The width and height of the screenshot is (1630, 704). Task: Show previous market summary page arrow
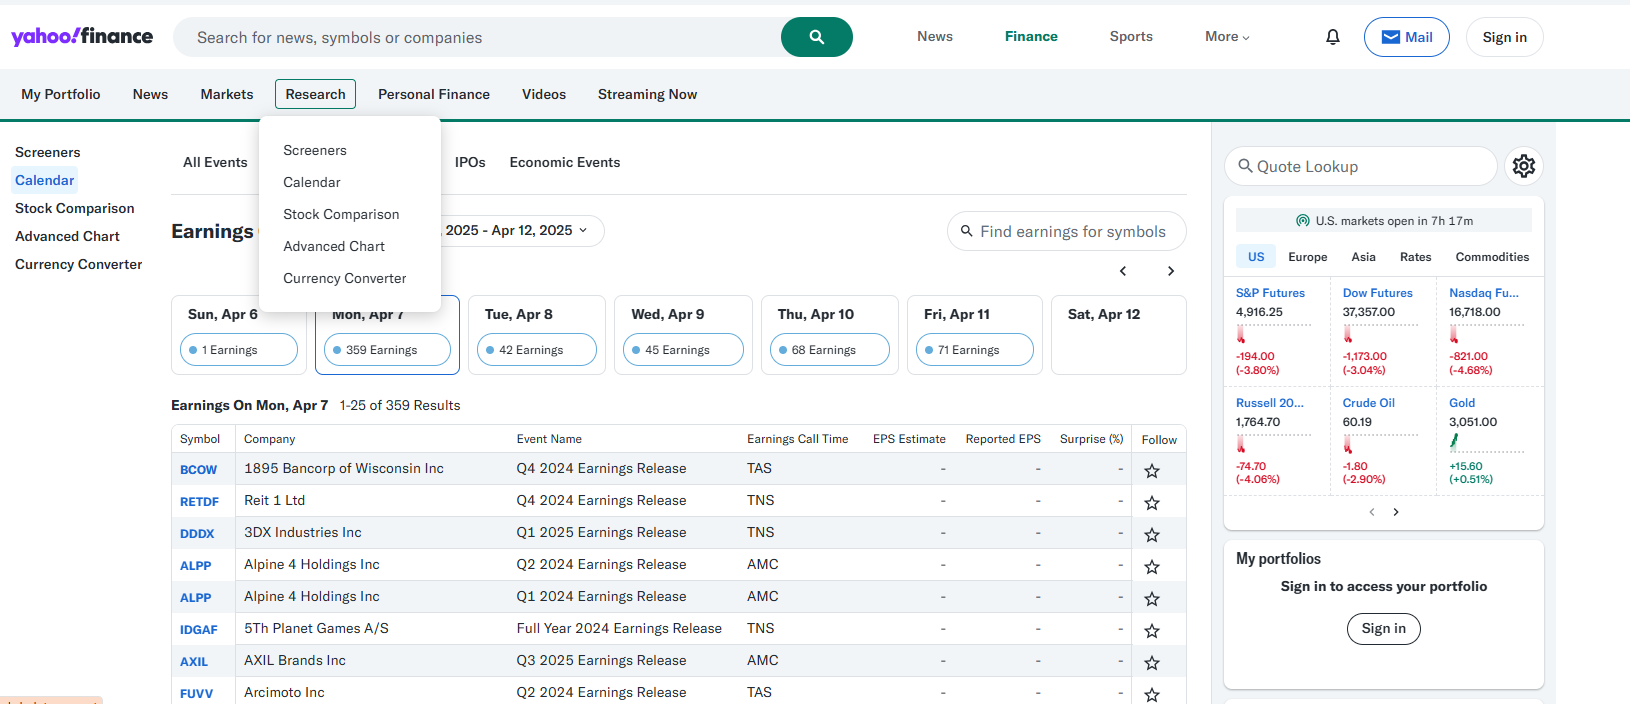click(1372, 512)
